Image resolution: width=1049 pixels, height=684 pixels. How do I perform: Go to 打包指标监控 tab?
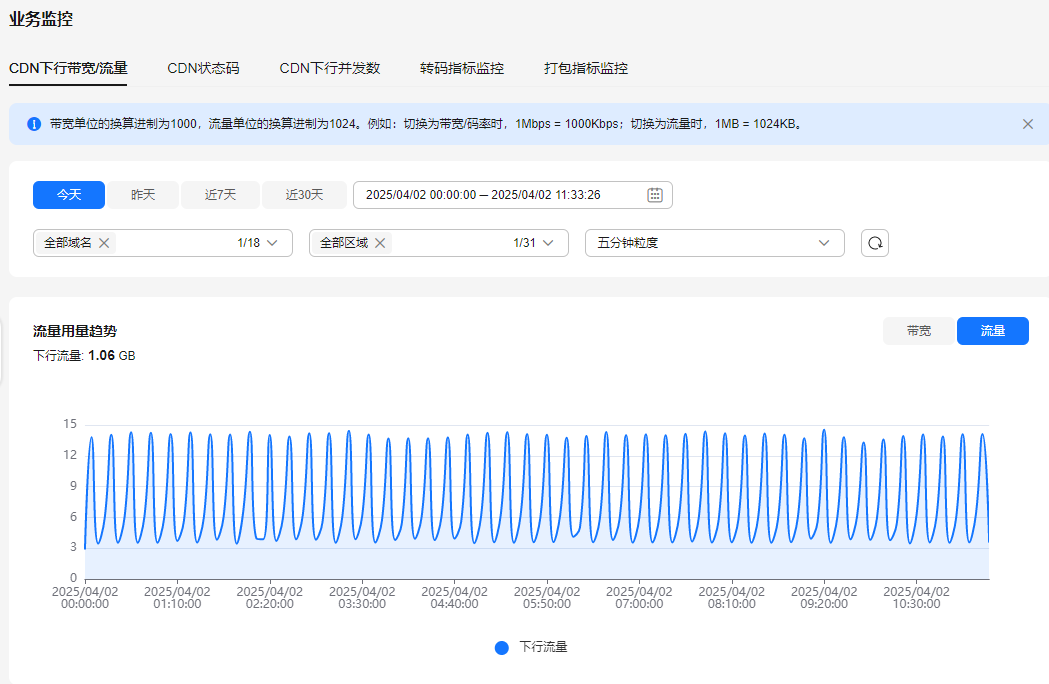tap(586, 68)
